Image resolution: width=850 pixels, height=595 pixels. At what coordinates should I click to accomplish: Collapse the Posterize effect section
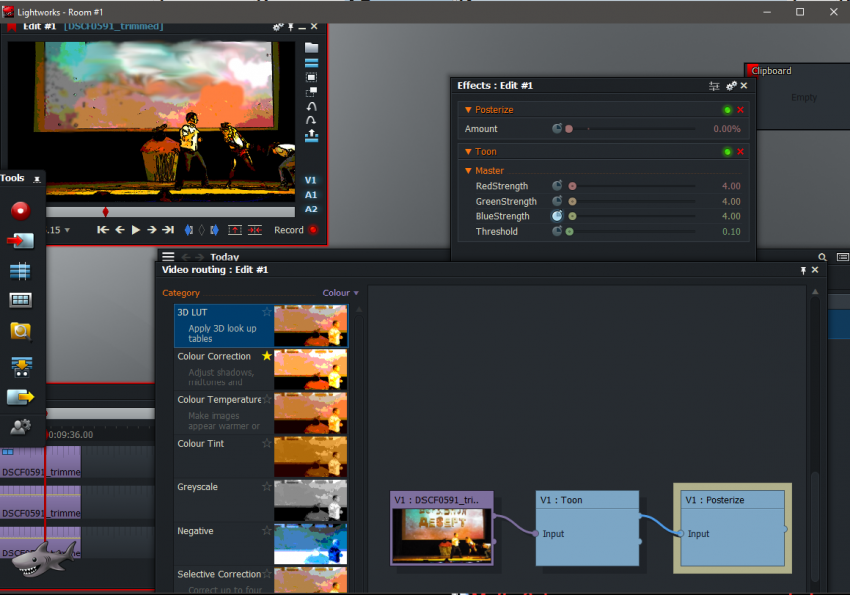click(x=468, y=110)
